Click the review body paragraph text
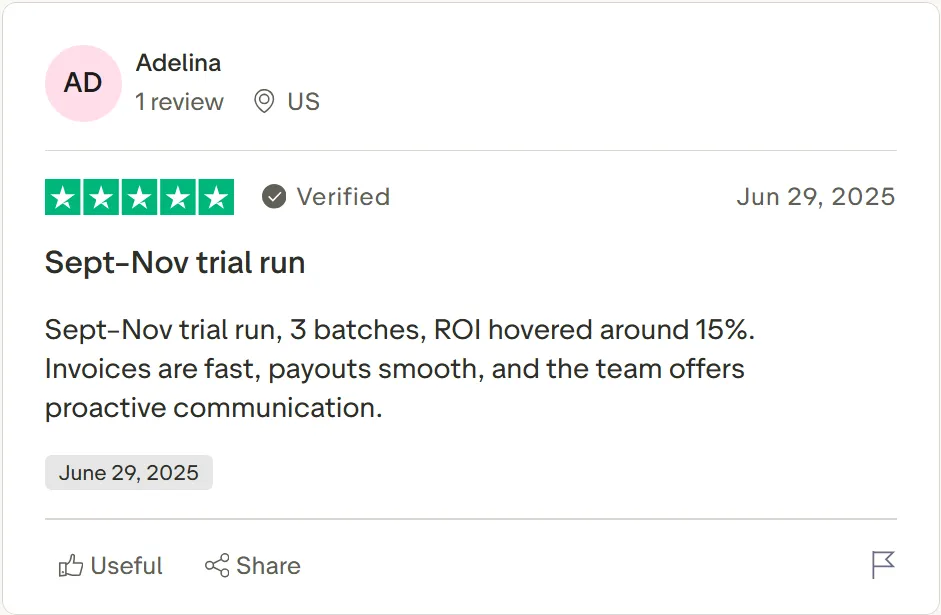The image size is (941, 615). [x=394, y=368]
